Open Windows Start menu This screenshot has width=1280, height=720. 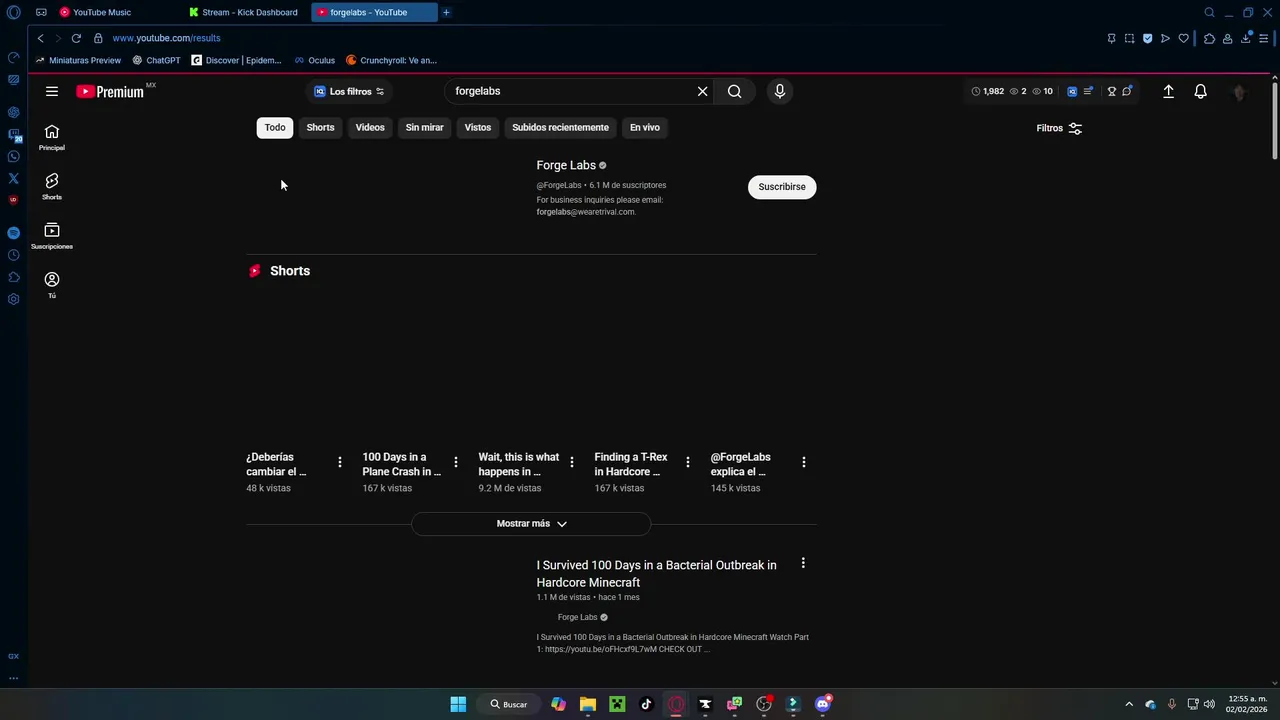click(x=458, y=704)
